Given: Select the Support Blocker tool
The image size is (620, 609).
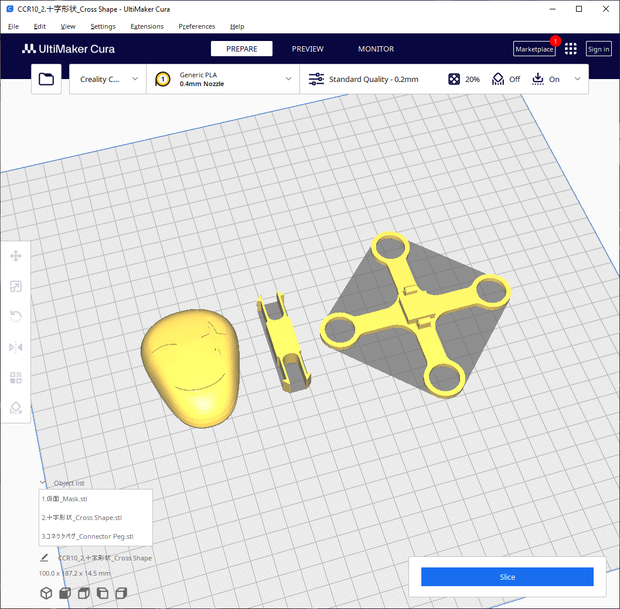Looking at the screenshot, I should 15,408.
